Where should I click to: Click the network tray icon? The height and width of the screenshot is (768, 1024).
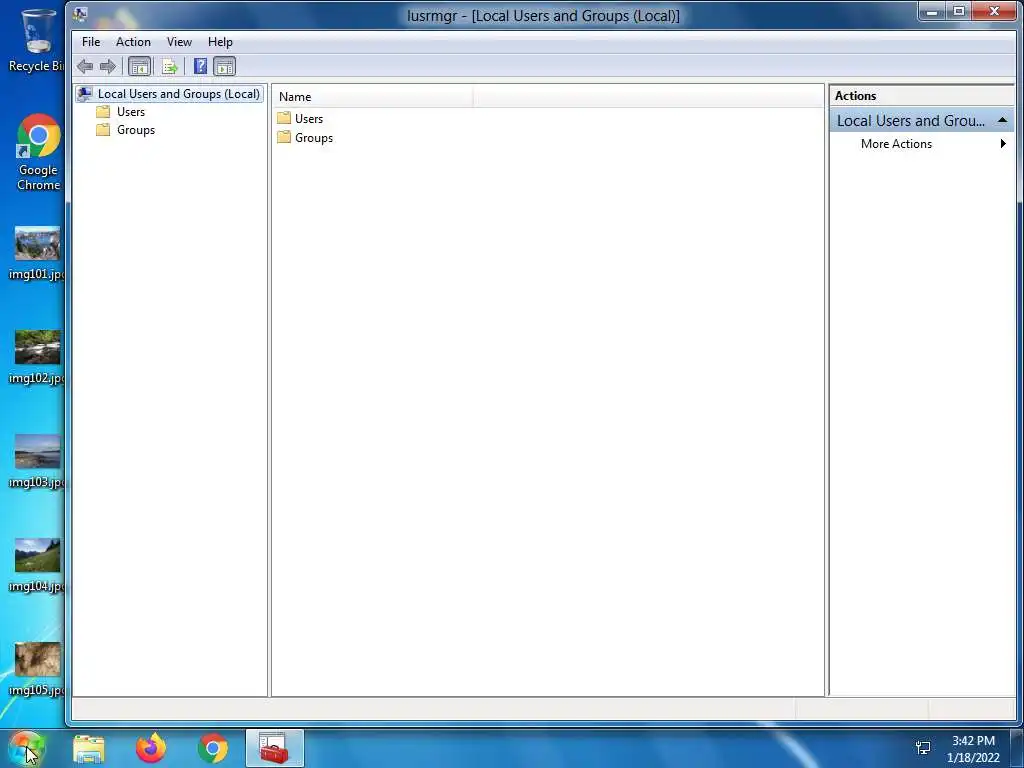click(x=923, y=748)
